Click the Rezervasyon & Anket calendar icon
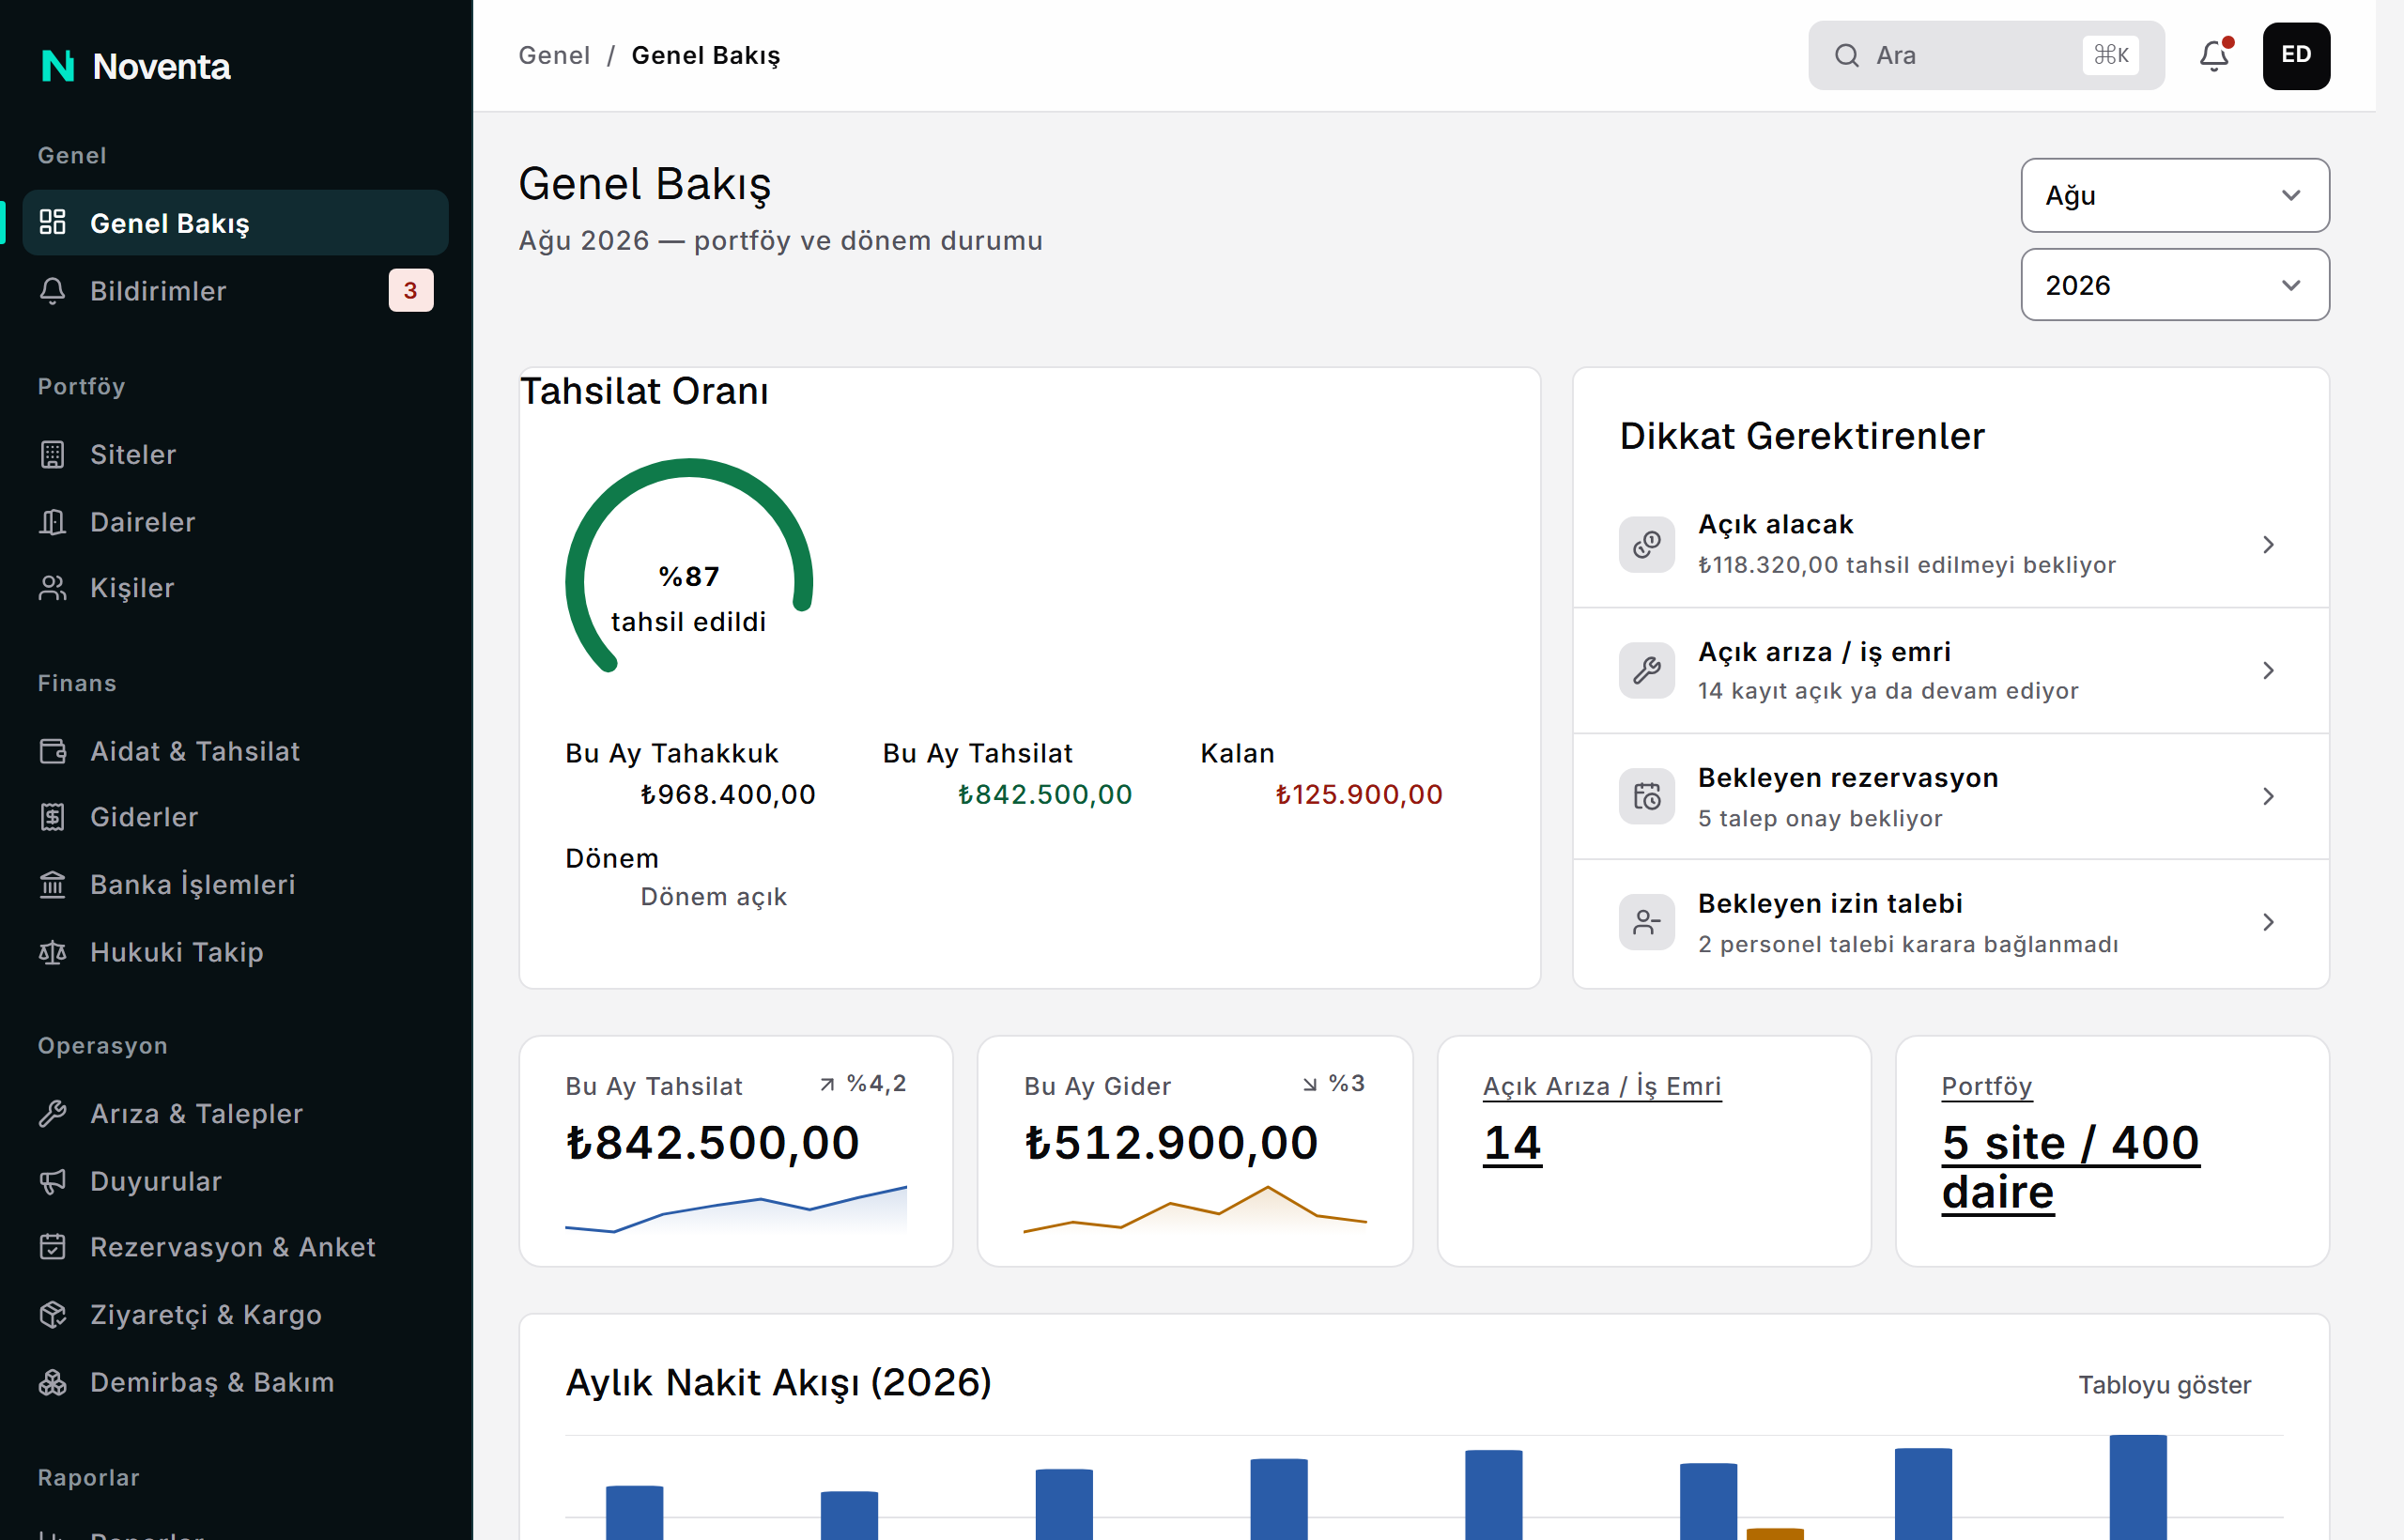 pyautogui.click(x=52, y=1247)
